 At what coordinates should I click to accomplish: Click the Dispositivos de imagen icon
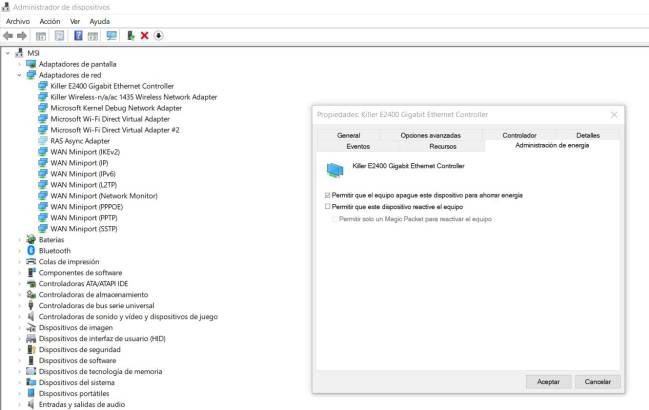(x=31, y=327)
